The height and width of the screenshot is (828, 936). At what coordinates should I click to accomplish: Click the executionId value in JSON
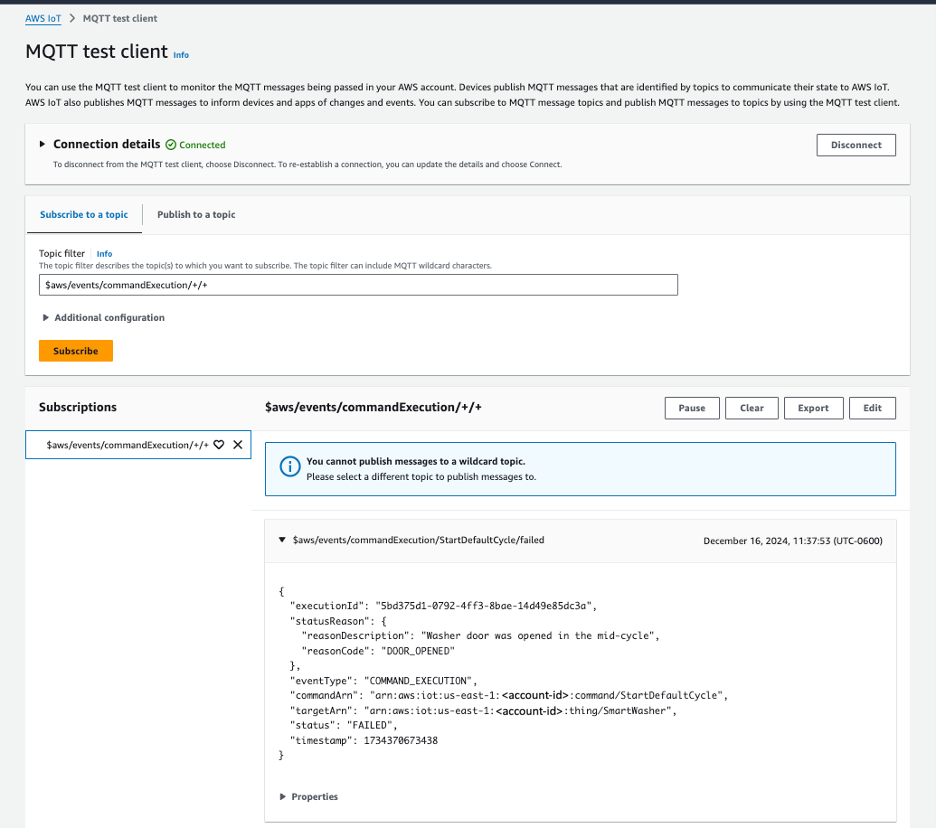(x=483, y=606)
